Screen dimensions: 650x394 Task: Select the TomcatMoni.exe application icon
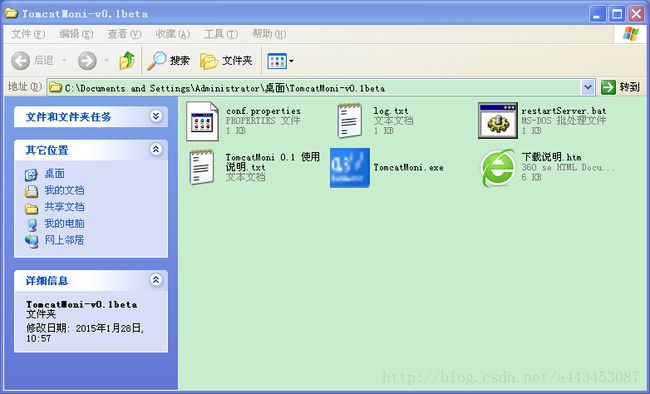[x=350, y=168]
